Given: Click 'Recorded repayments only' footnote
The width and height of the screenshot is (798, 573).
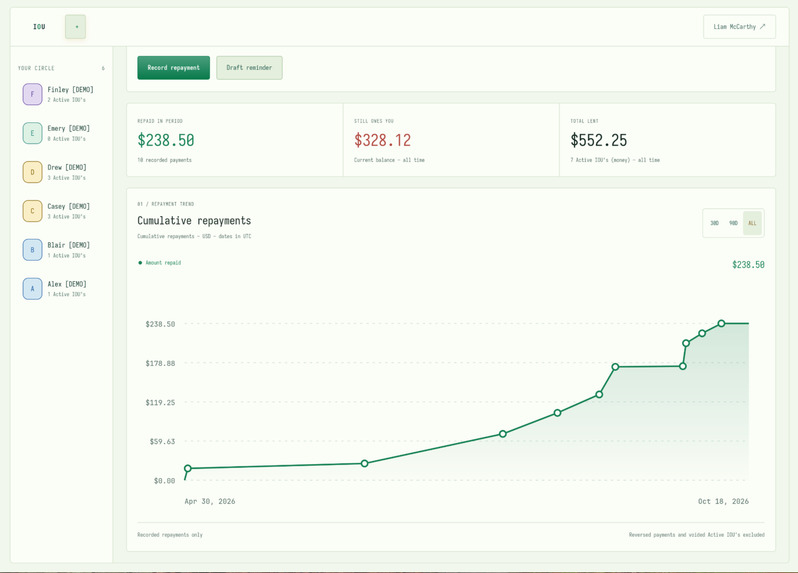Looking at the screenshot, I should (170, 535).
